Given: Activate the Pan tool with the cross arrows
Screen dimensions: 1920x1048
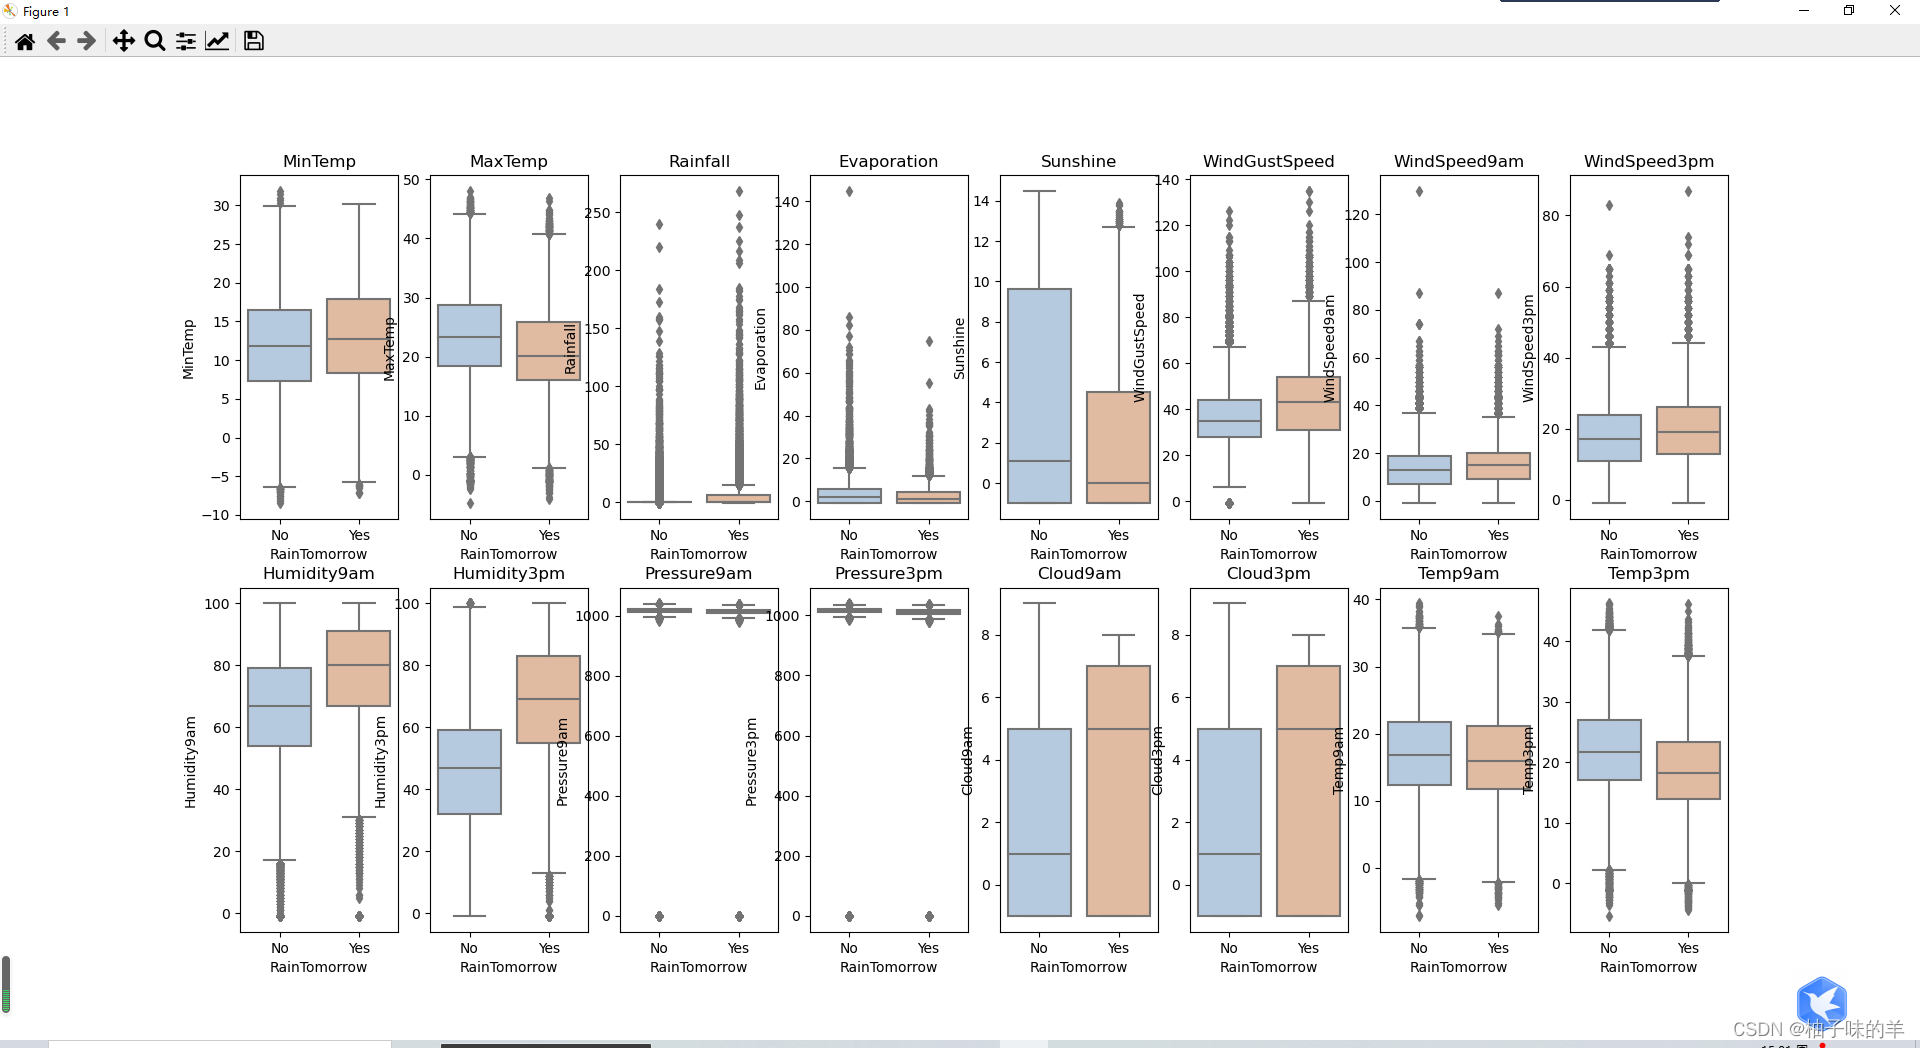Looking at the screenshot, I should pos(123,41).
